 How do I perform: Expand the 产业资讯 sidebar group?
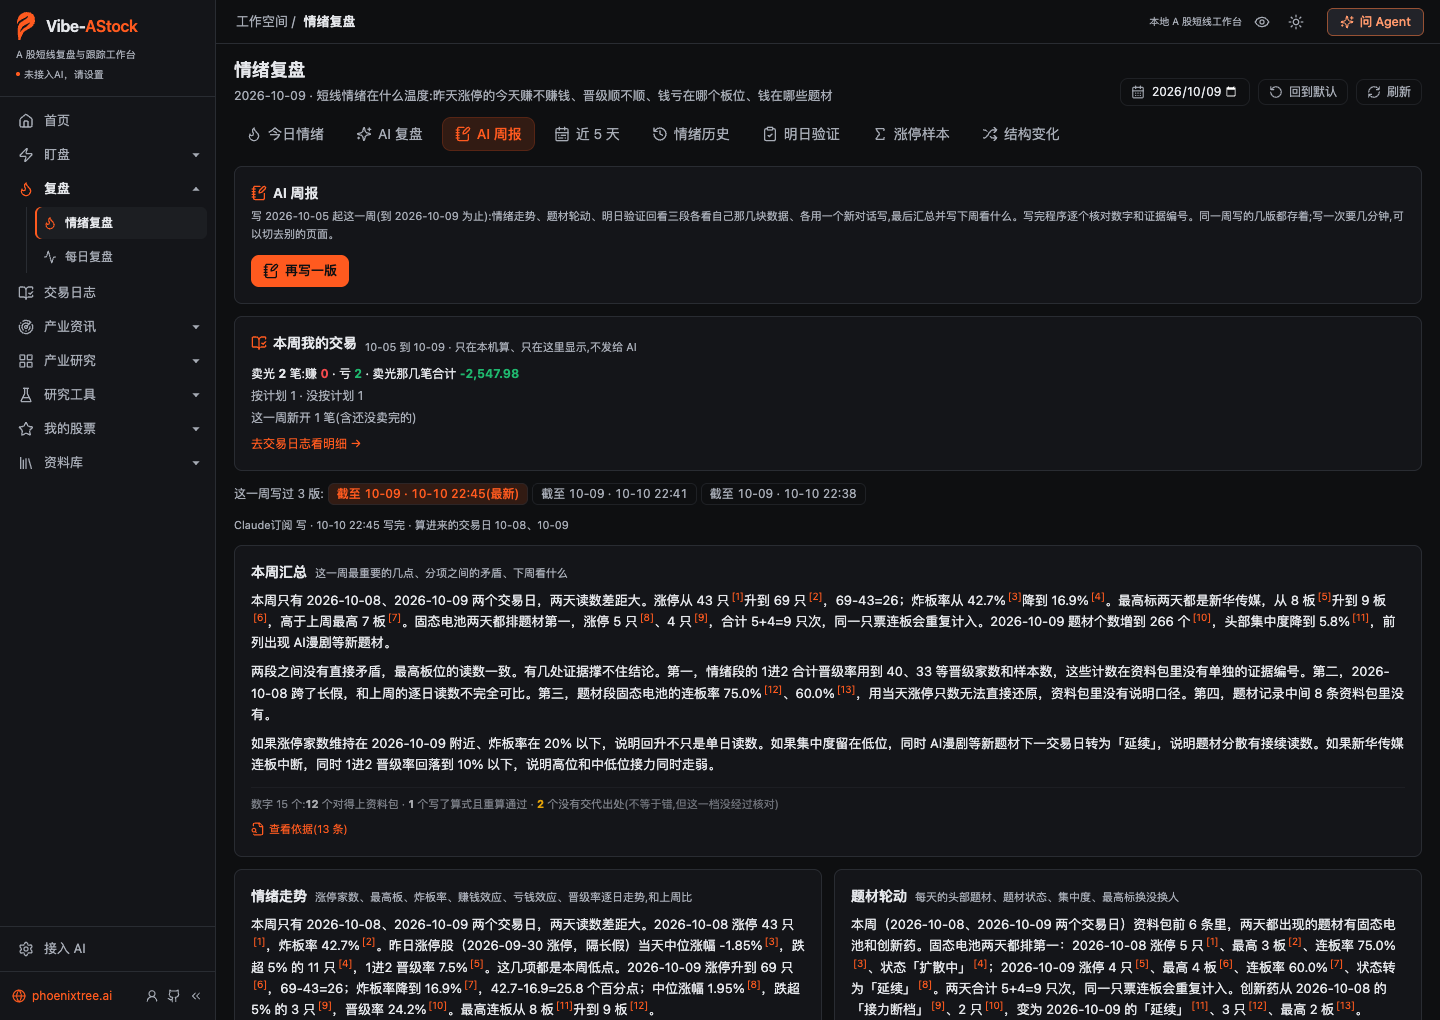point(107,327)
